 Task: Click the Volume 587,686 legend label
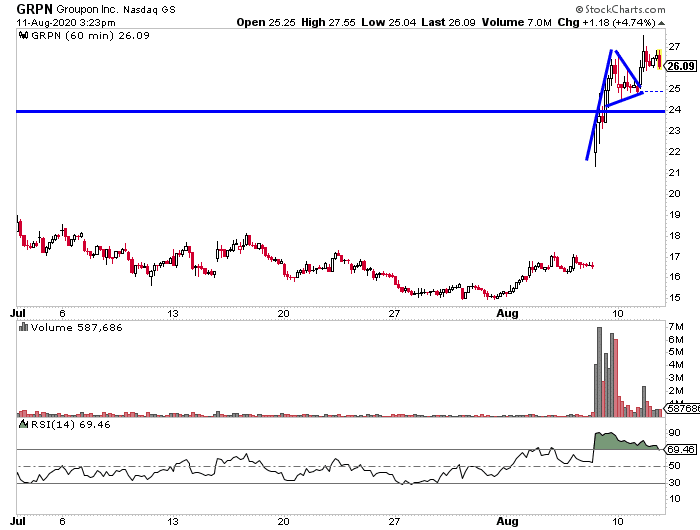click(x=76, y=327)
